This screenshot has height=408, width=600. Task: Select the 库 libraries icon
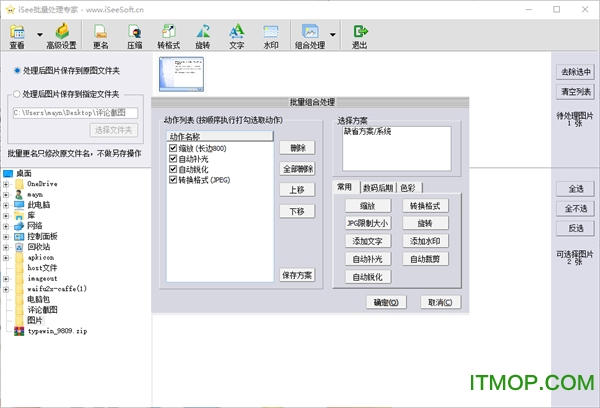click(x=19, y=215)
